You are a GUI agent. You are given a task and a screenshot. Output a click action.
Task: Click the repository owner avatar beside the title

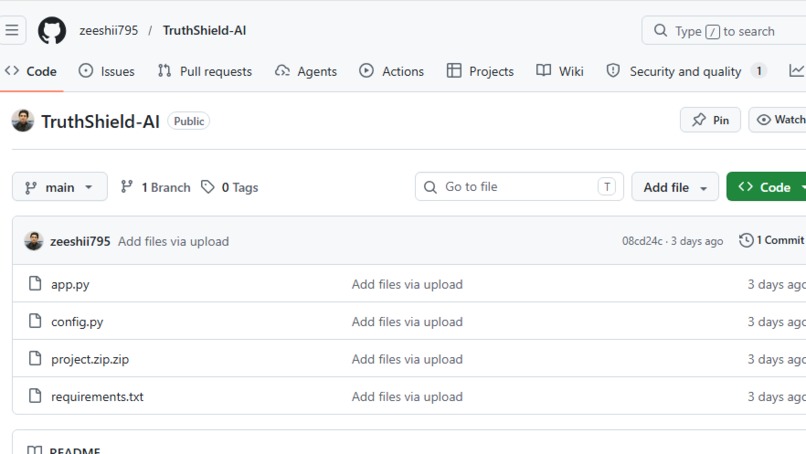point(23,121)
